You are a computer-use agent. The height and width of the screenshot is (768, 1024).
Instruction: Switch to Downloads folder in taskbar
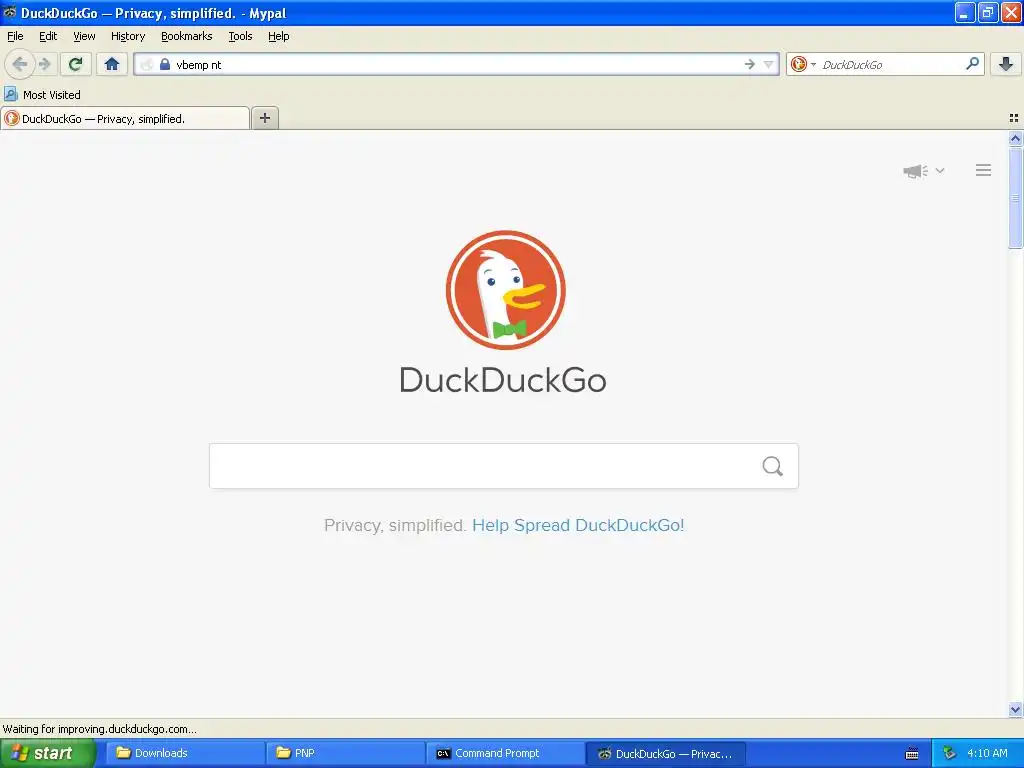[x=185, y=754]
